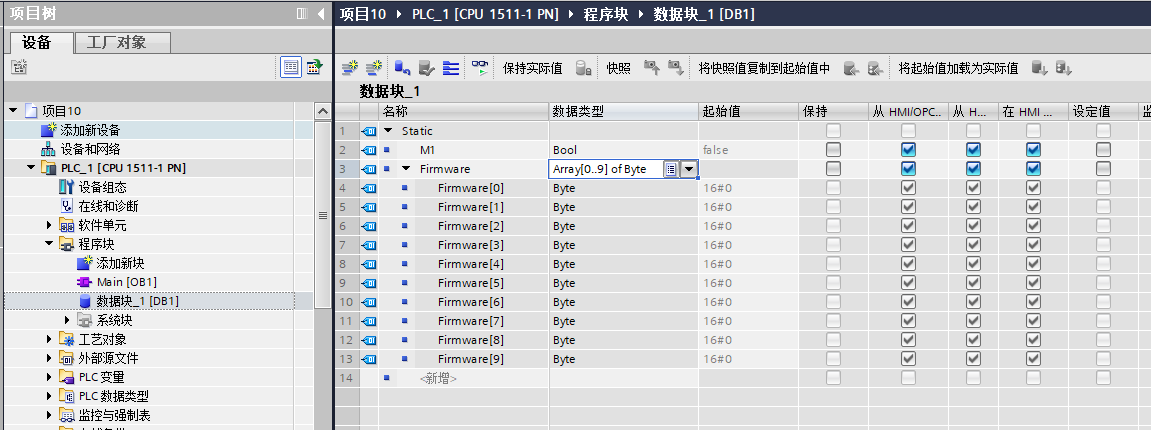Screen dimensions: 1151x430
Task: Switch to the 工厂对象 tab
Action: tap(116, 42)
